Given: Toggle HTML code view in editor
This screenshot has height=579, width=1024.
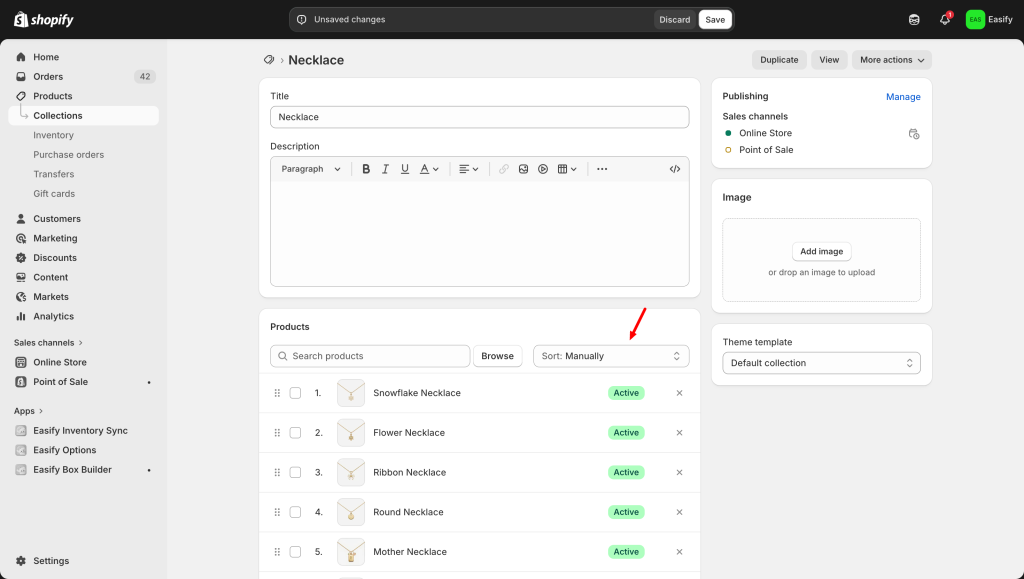Looking at the screenshot, I should tap(675, 169).
